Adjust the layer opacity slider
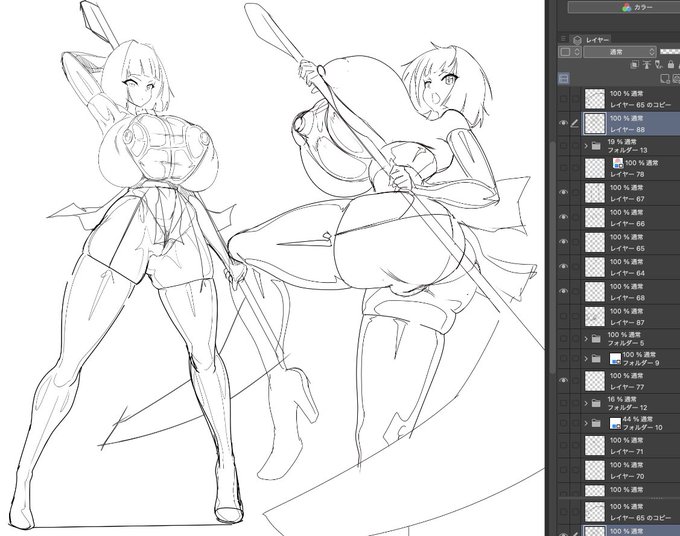The image size is (680, 536). [670, 52]
